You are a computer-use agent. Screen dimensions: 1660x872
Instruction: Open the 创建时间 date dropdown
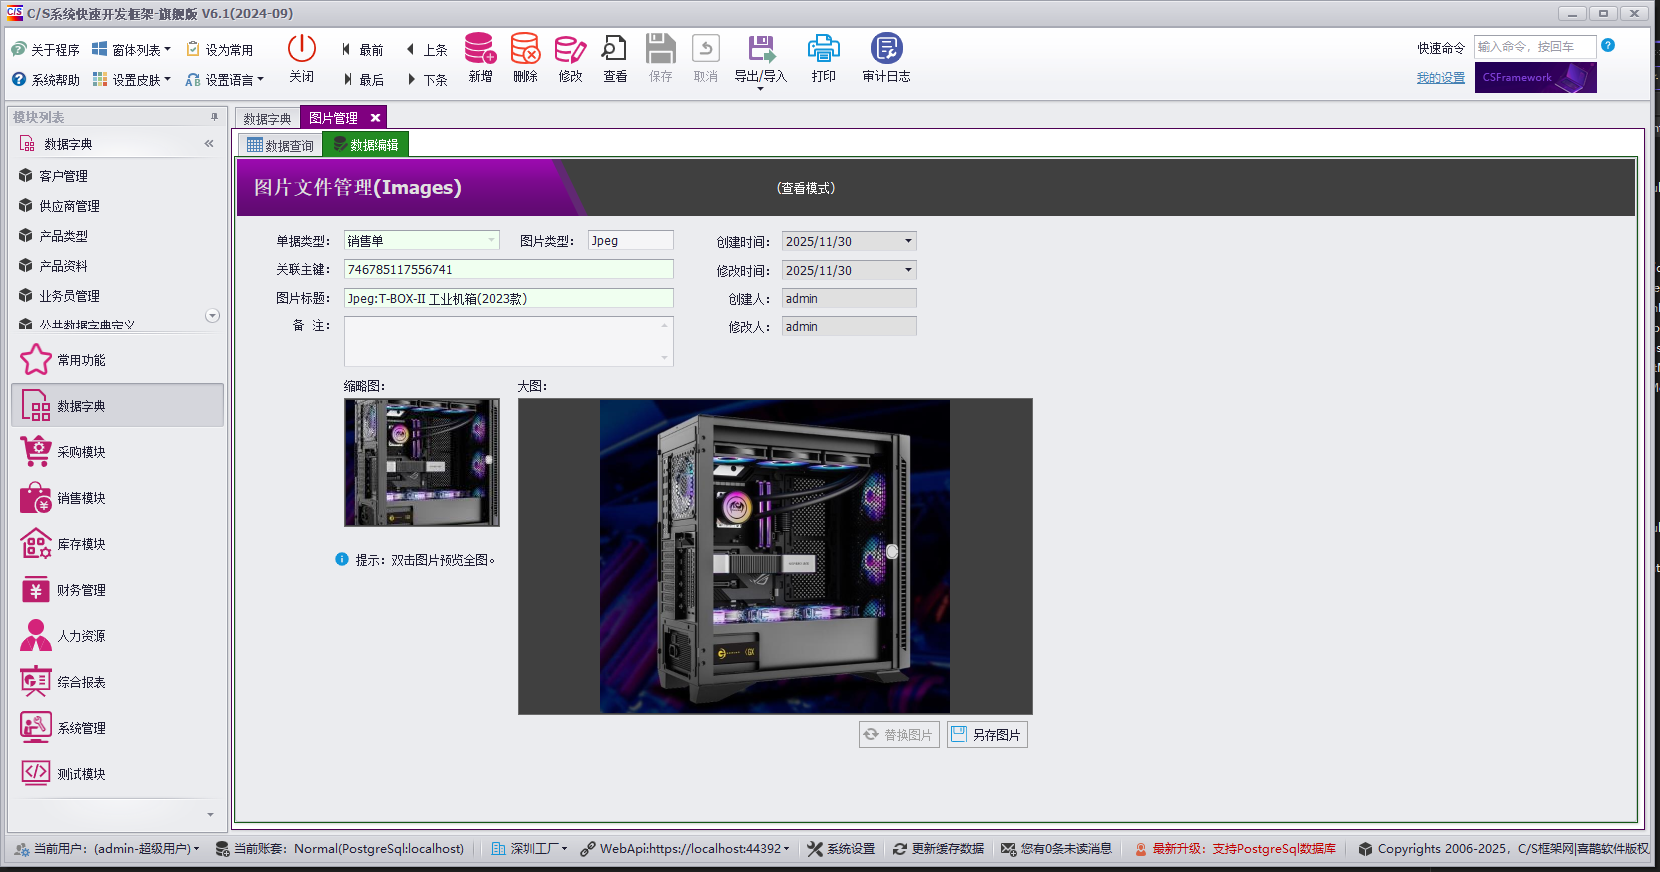coord(908,241)
